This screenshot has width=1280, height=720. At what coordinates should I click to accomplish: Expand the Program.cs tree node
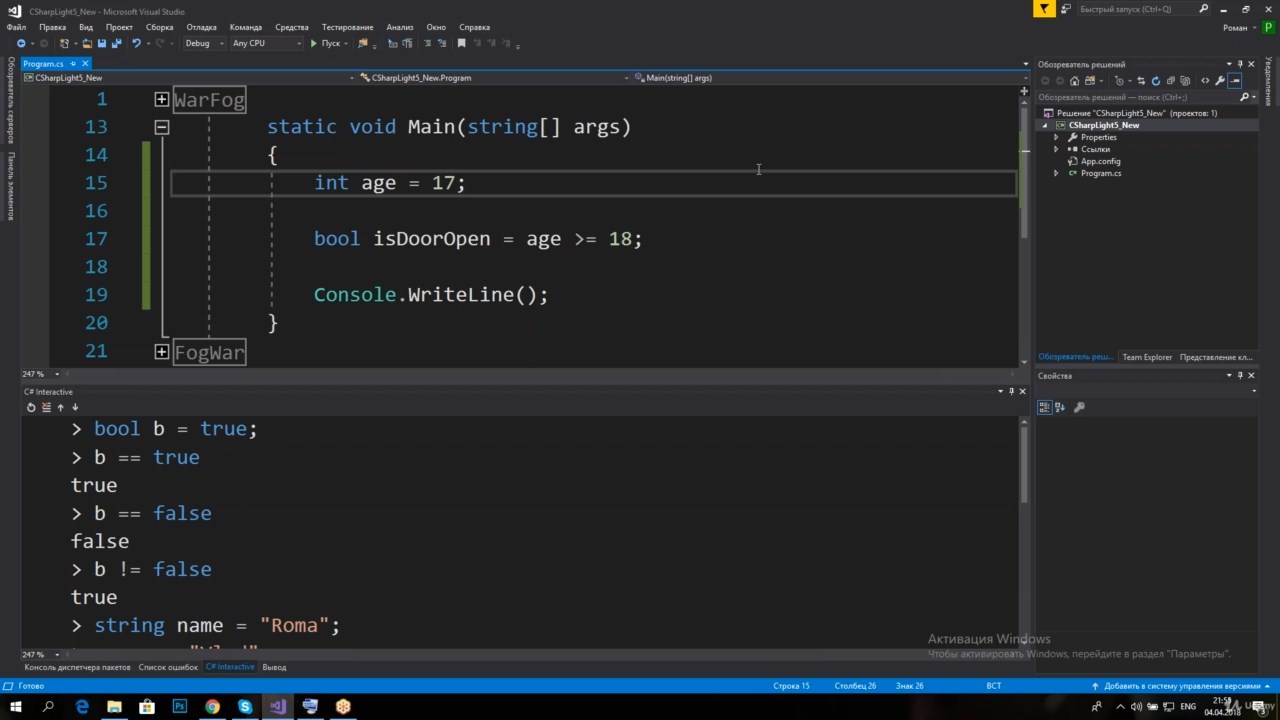1056,173
